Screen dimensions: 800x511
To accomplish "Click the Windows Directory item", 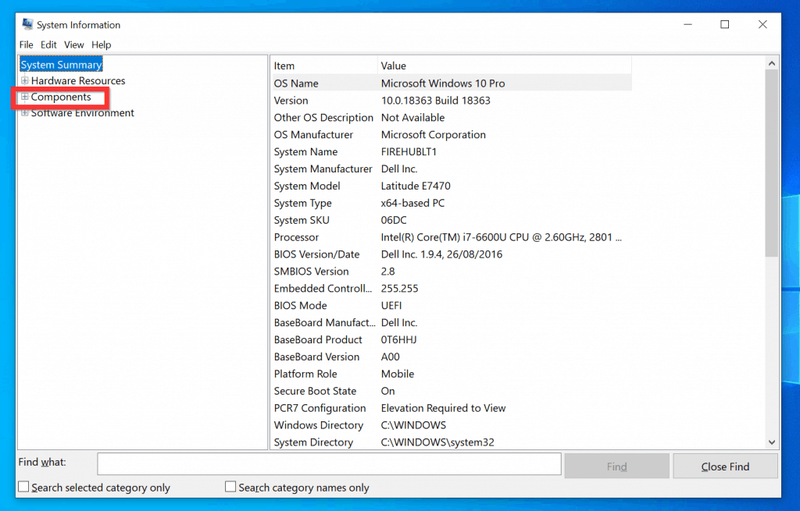I will click(x=318, y=425).
